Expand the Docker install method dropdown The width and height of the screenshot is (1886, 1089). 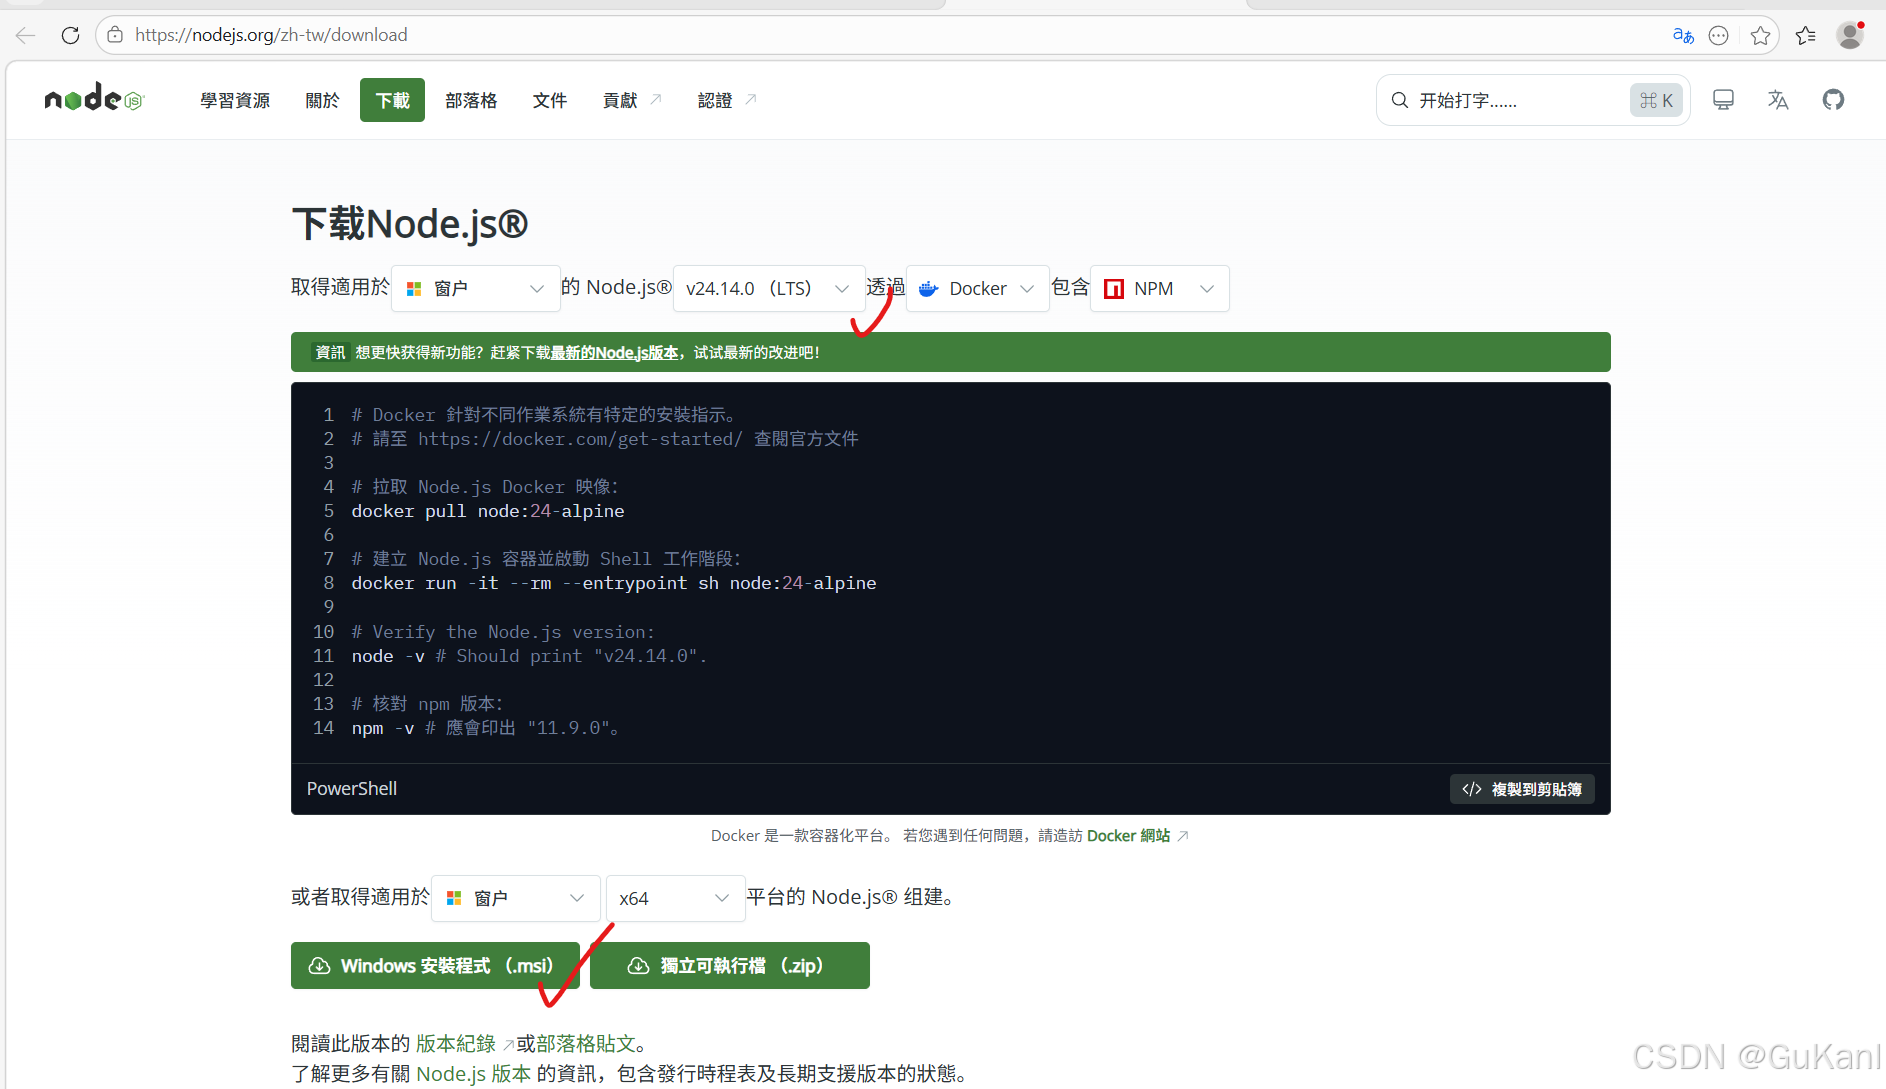point(977,289)
